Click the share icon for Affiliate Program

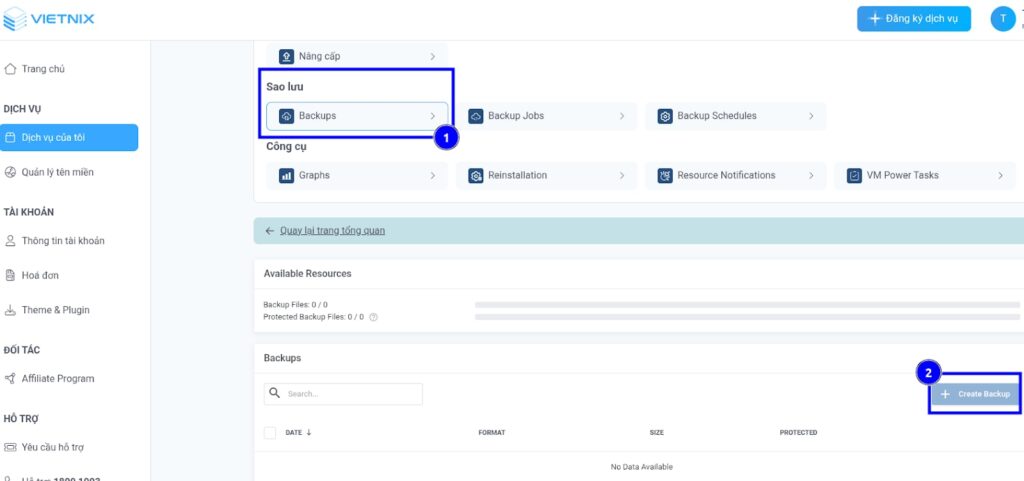point(10,379)
